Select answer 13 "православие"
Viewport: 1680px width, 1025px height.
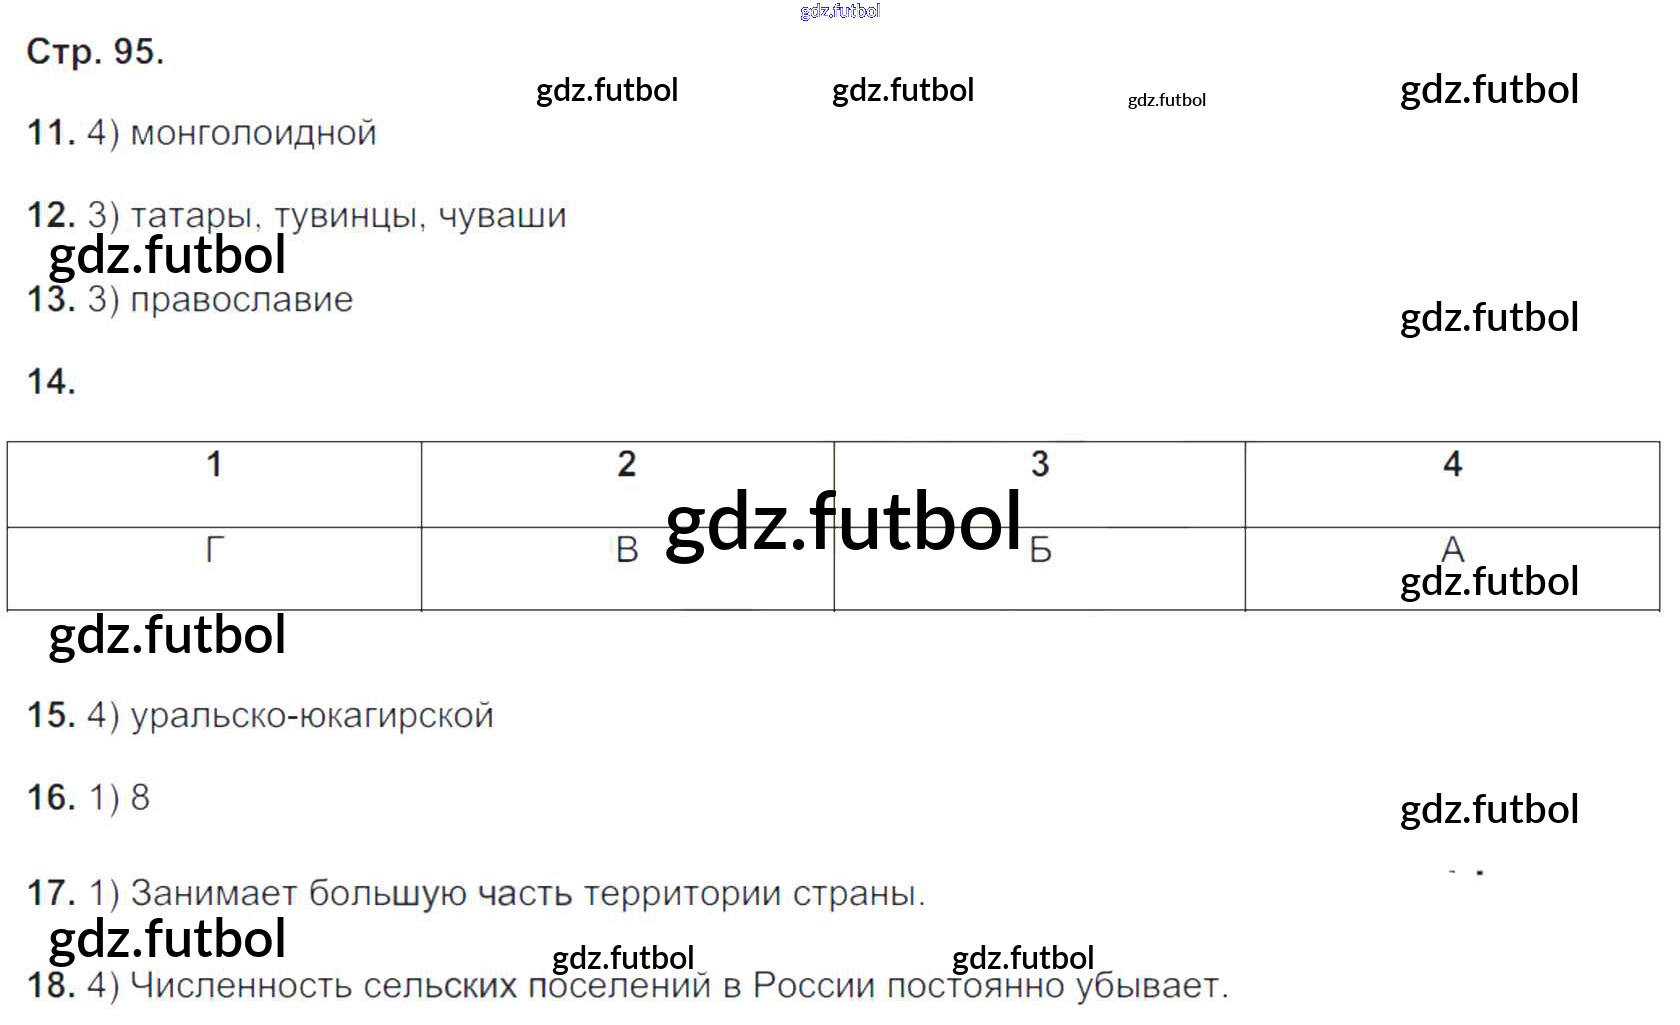pos(241,300)
